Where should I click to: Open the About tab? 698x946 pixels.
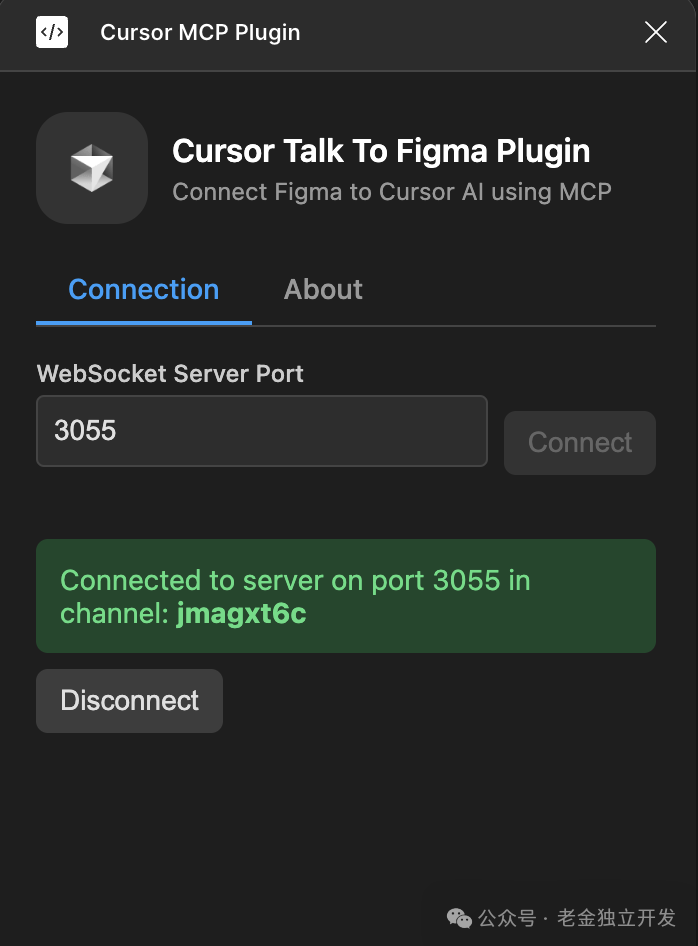(x=323, y=290)
